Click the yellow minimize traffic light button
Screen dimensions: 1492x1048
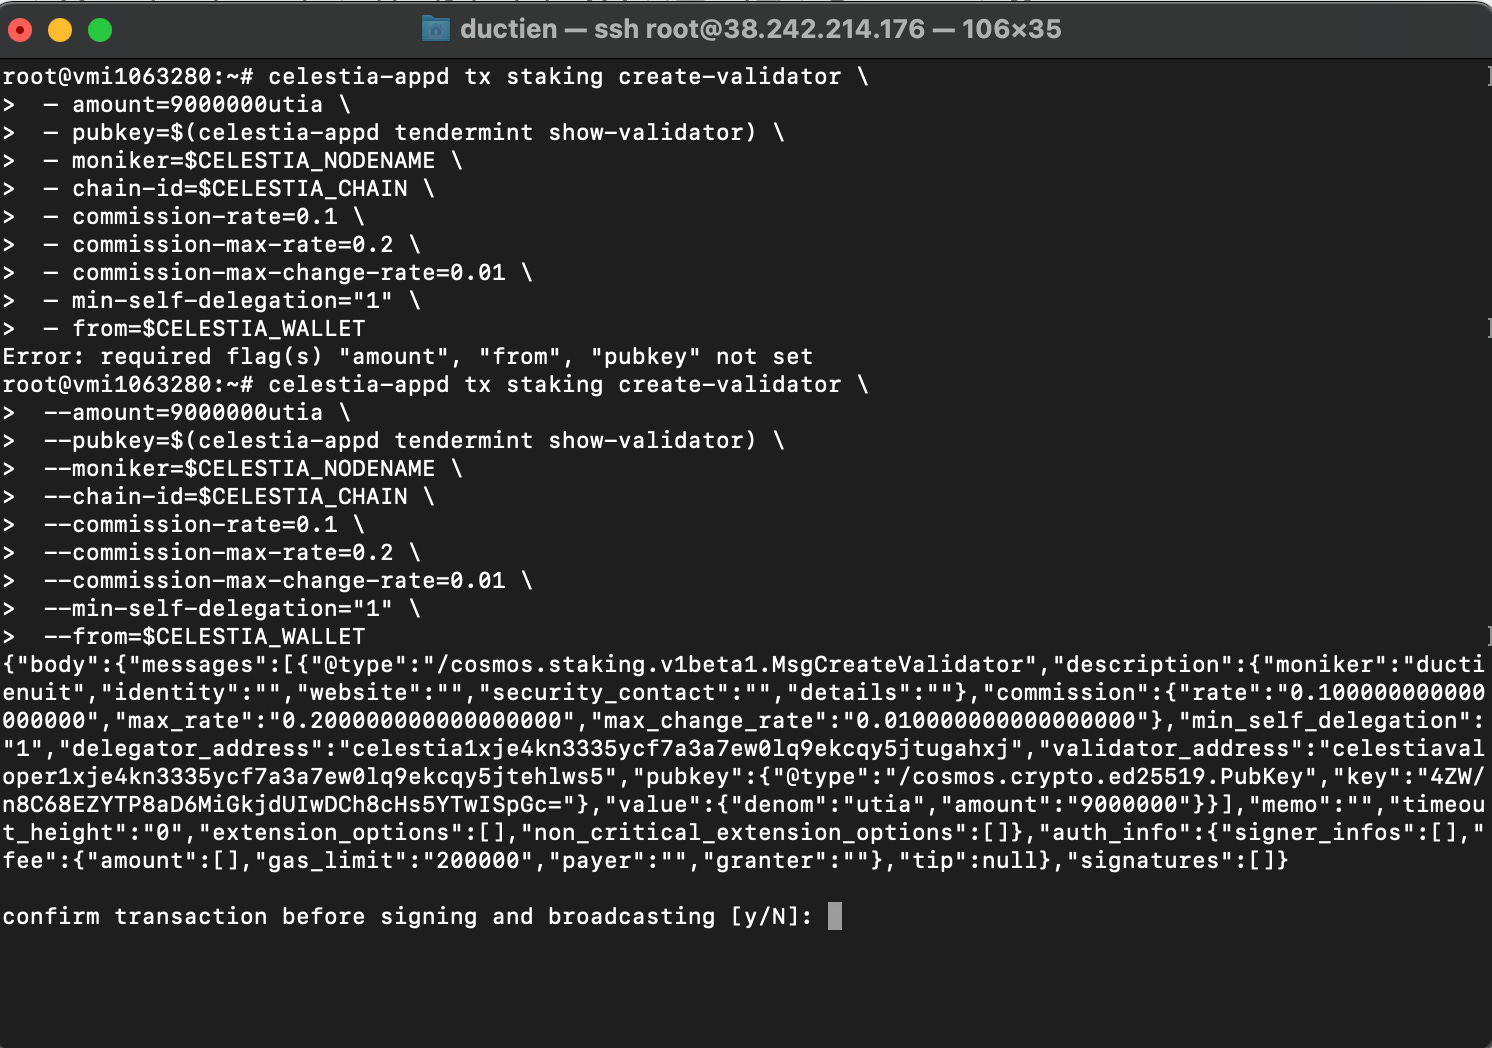click(x=60, y=31)
